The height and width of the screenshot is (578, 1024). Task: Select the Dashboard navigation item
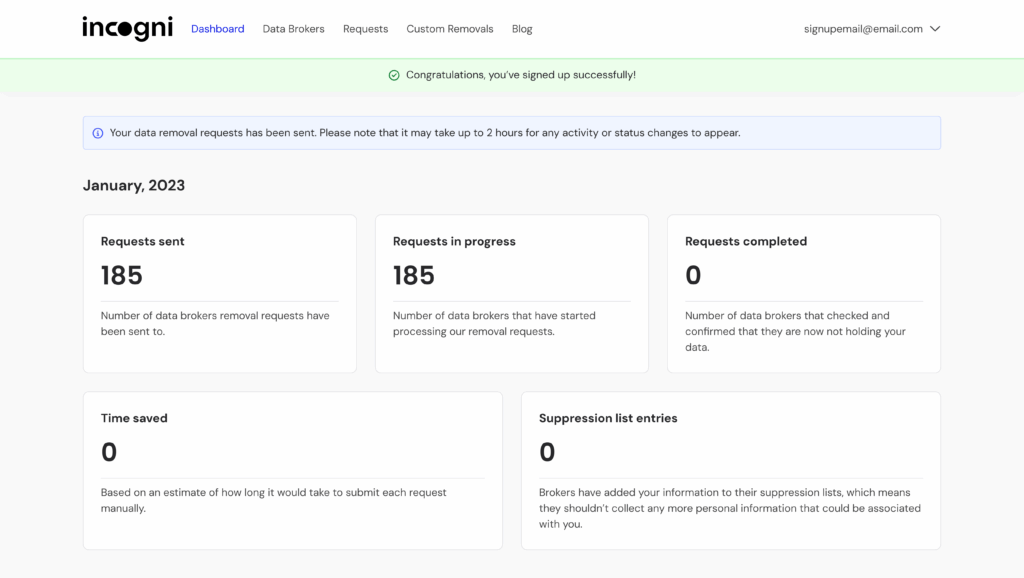click(x=217, y=29)
